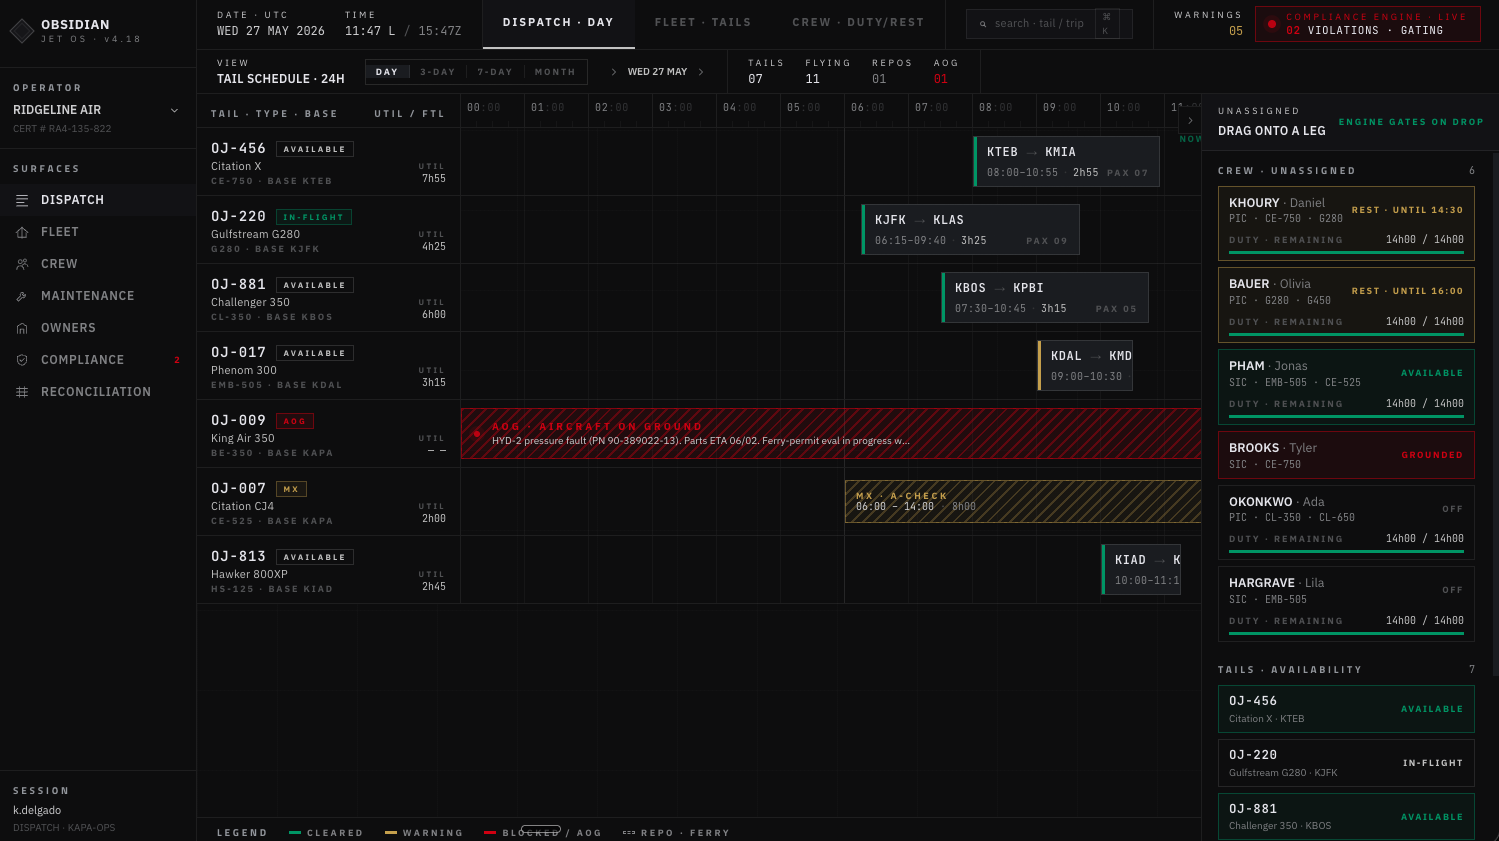Open the KBOS to KPBI flight leg
The image size is (1499, 841).
click(x=1045, y=298)
